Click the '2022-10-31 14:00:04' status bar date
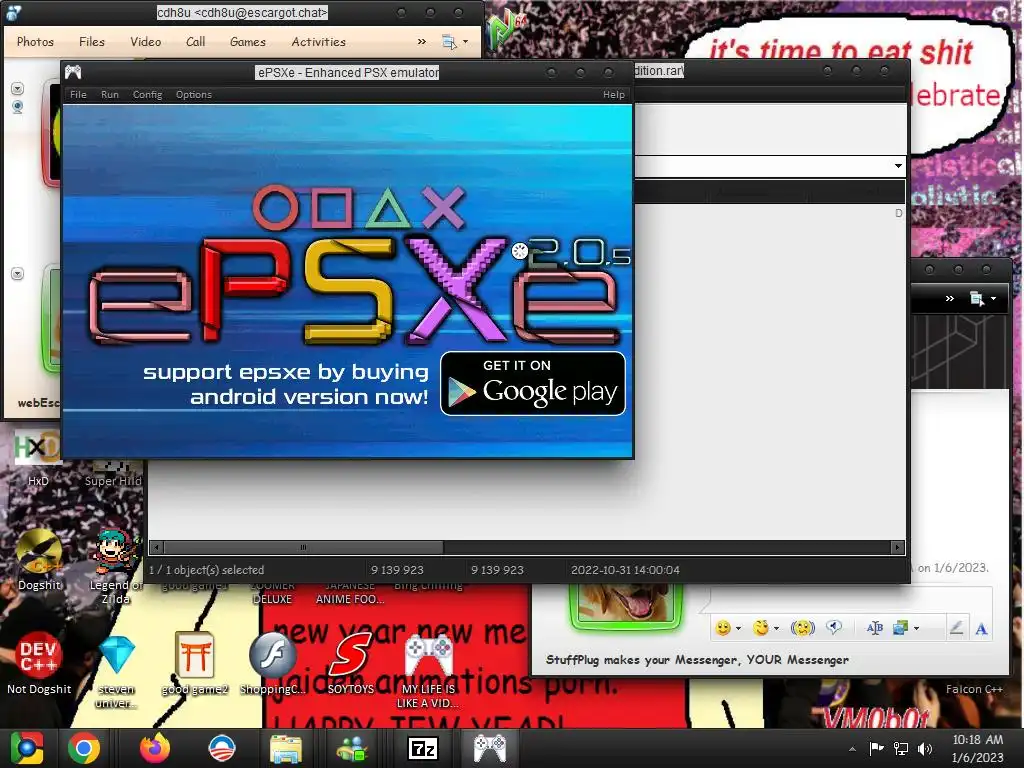 tap(625, 570)
